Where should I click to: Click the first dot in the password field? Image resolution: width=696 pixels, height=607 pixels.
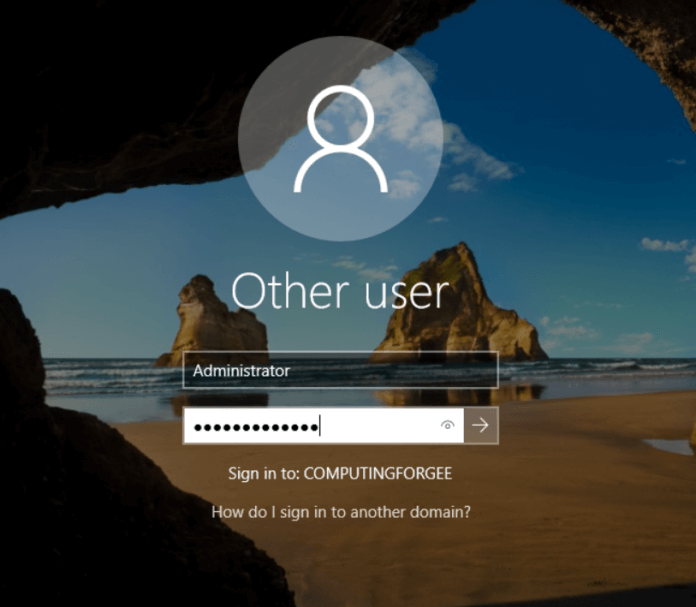(x=198, y=428)
